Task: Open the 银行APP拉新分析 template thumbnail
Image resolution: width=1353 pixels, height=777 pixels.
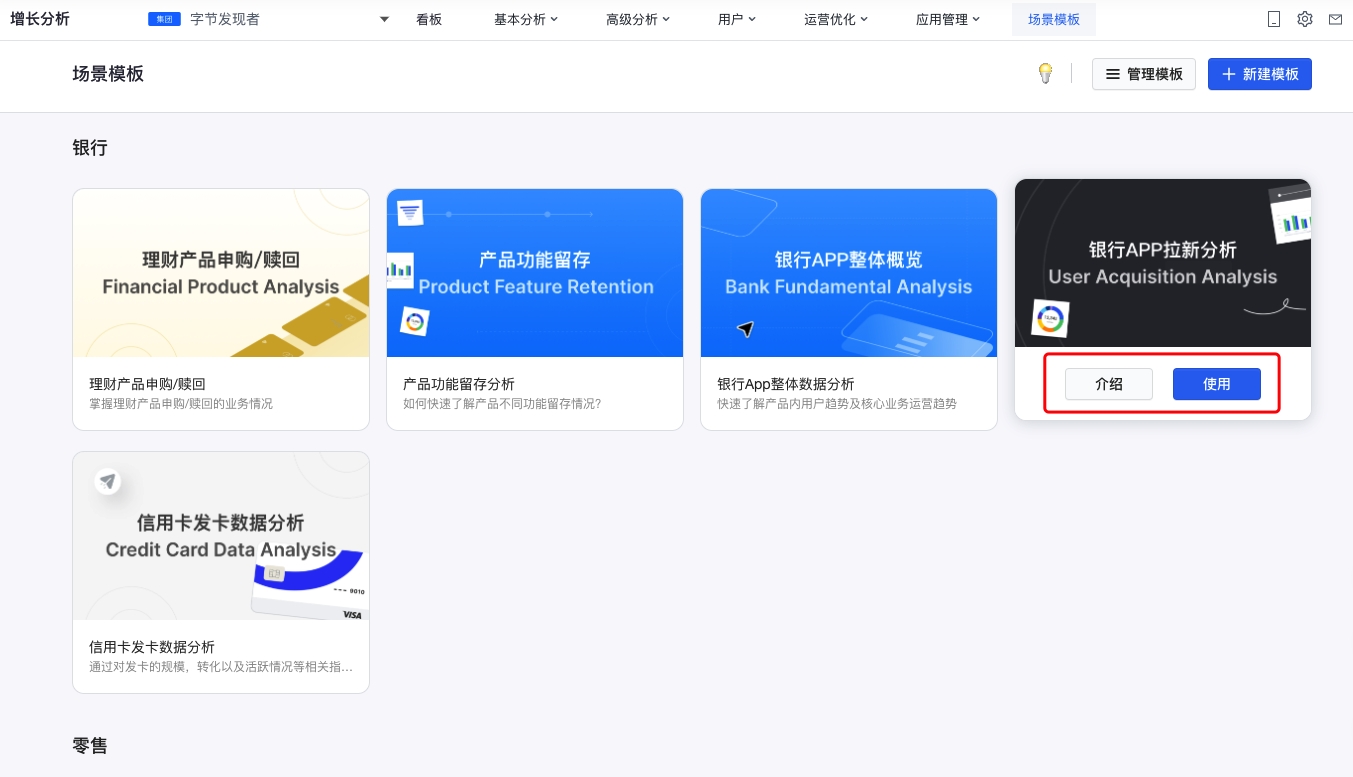Action: [x=1163, y=263]
